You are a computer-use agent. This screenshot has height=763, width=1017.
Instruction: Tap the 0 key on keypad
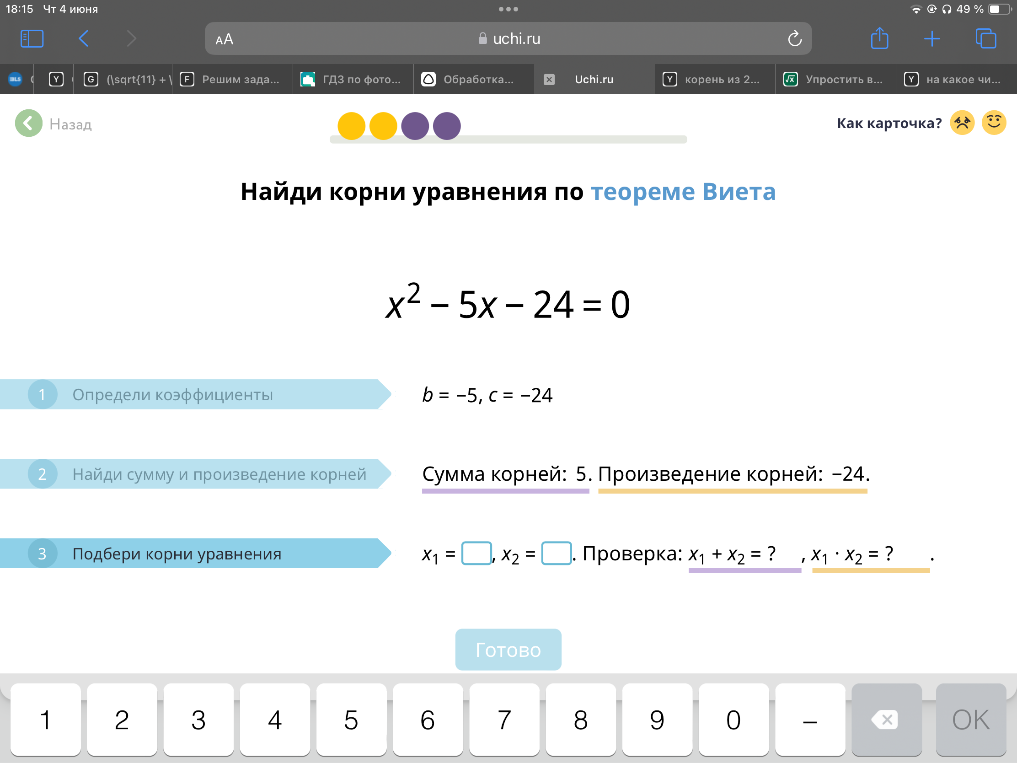point(734,720)
